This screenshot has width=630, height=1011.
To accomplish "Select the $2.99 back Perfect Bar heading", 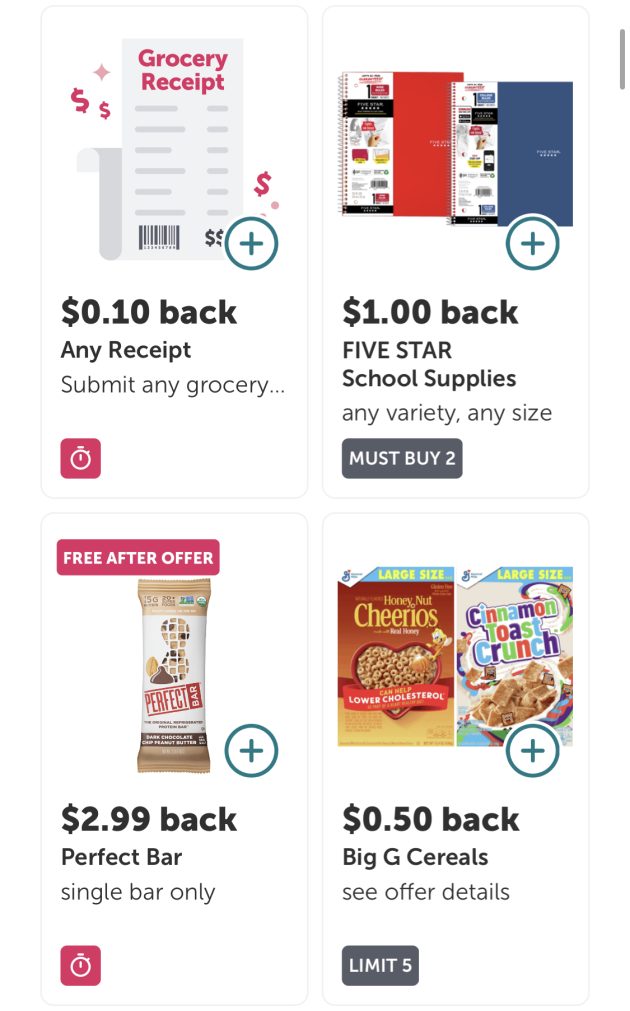I will tap(149, 819).
